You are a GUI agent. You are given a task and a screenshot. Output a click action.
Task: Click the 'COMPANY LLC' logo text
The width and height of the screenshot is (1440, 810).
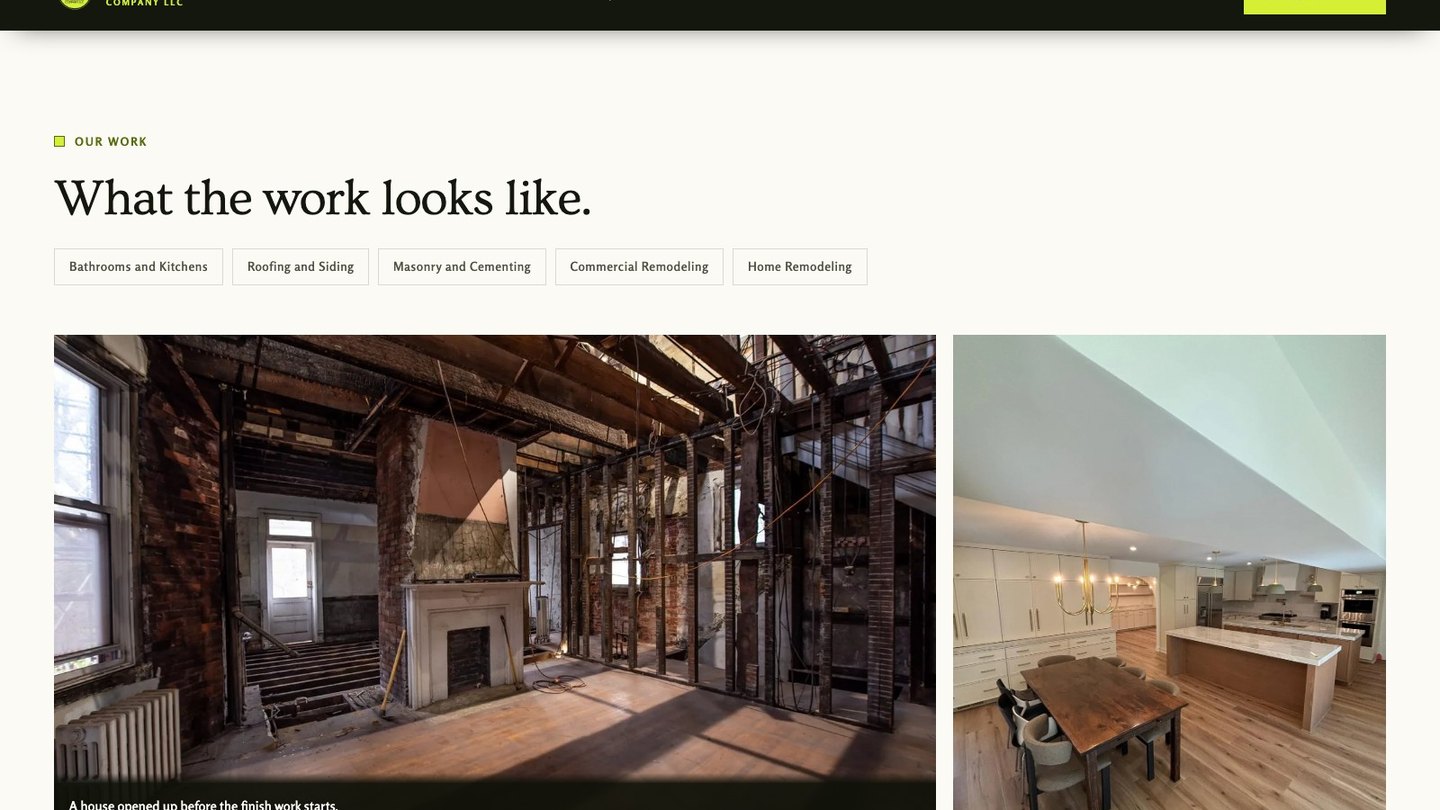[144, 4]
